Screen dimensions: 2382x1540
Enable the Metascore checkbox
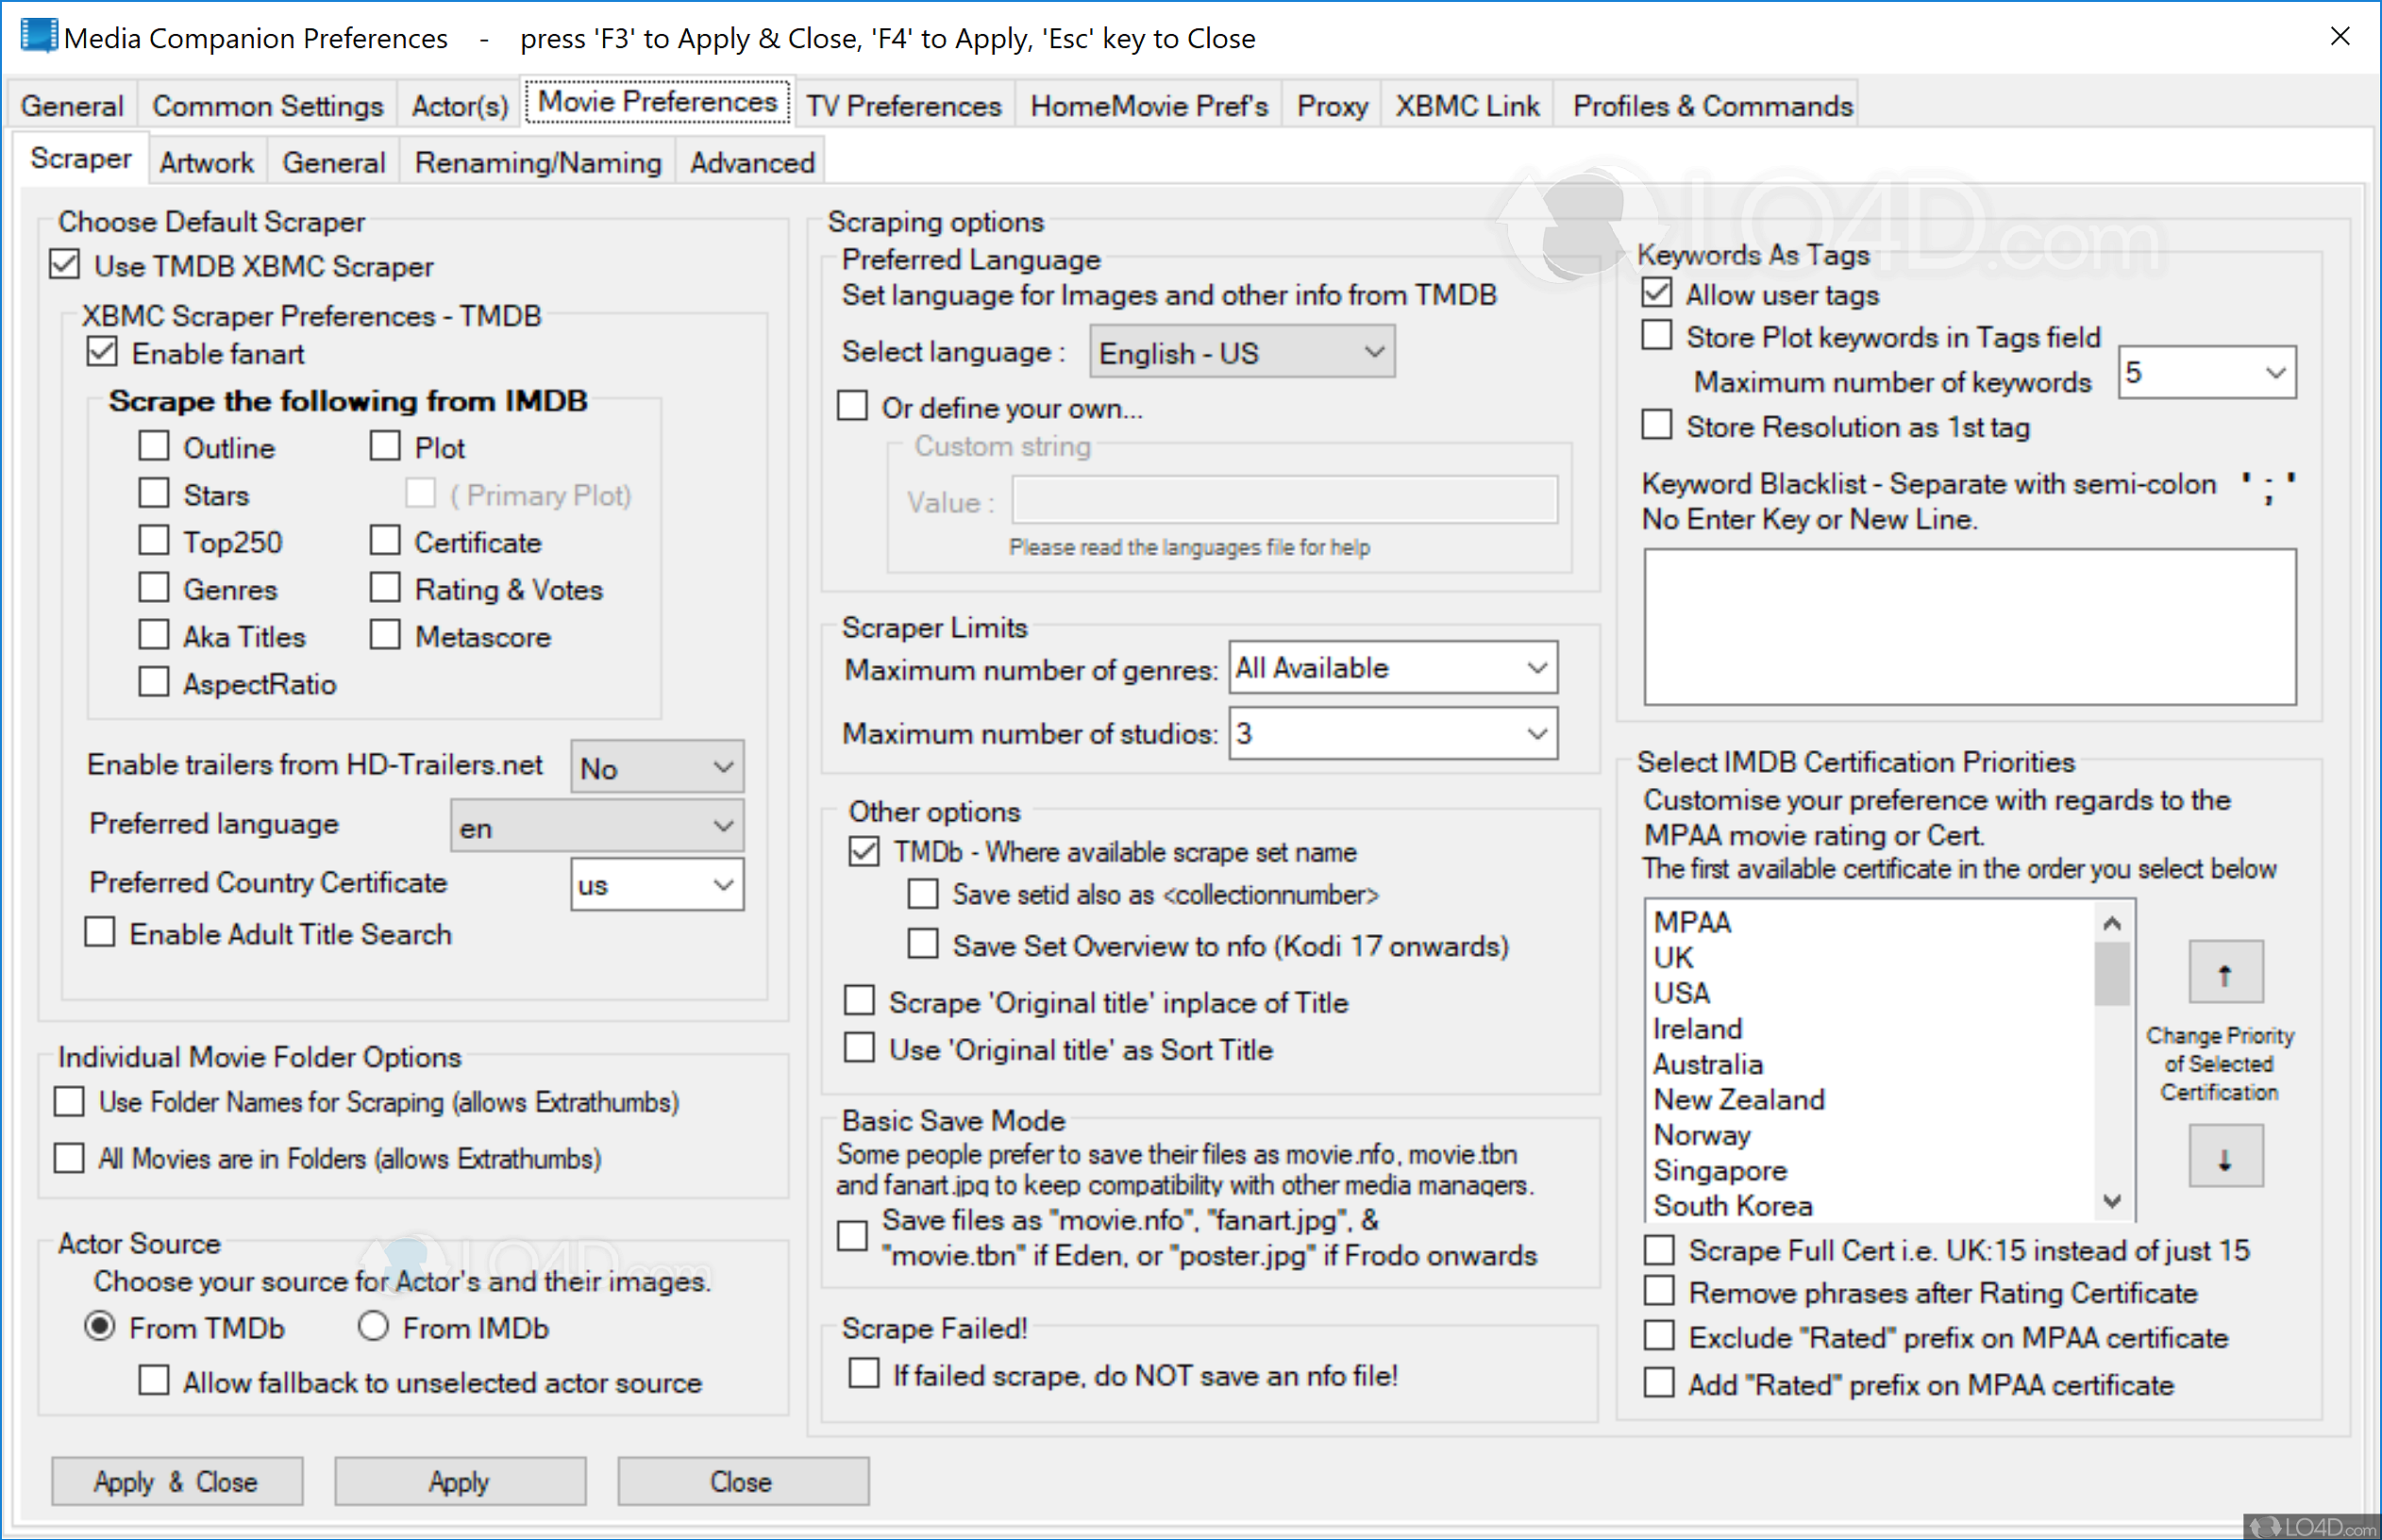(x=385, y=635)
